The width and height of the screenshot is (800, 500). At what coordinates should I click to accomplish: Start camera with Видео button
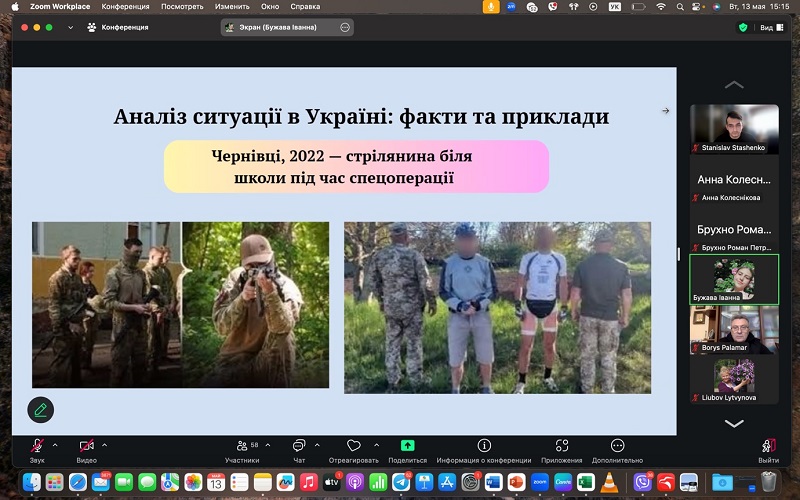pos(86,450)
